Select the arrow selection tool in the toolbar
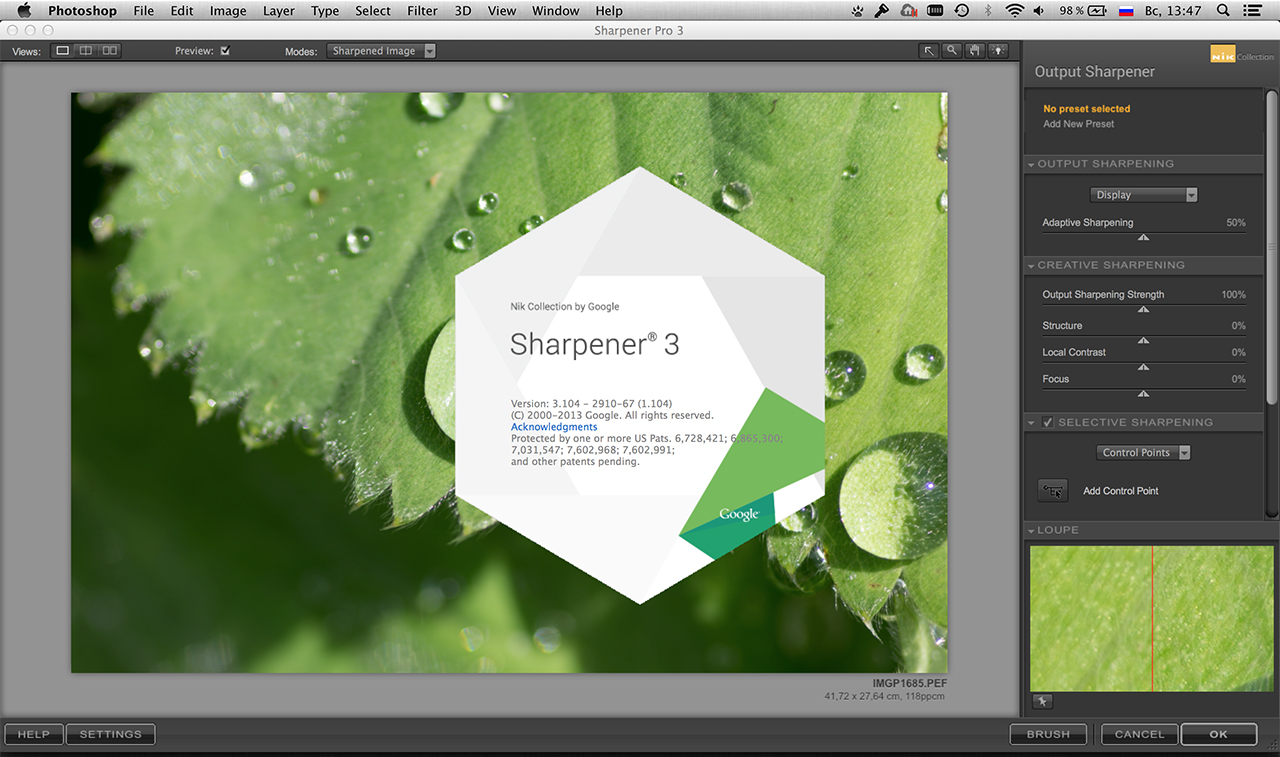The height and width of the screenshot is (757, 1280). 929,51
